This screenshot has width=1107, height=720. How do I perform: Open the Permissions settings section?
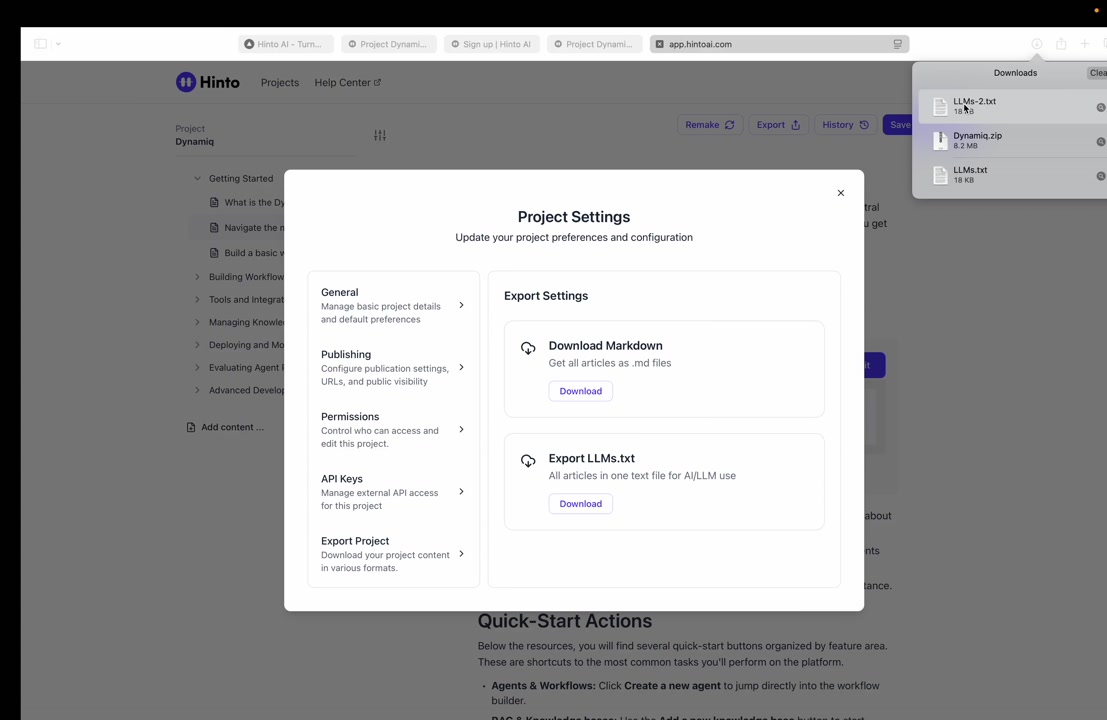[392, 429]
